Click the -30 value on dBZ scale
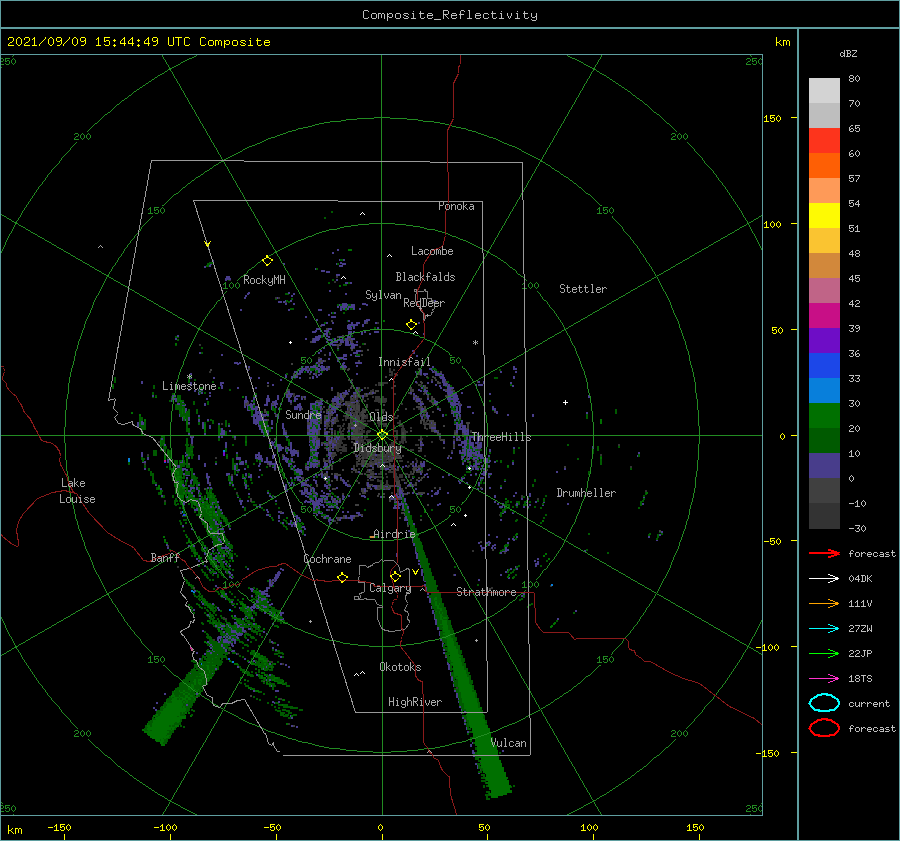Viewport: 900px width, 841px height. click(x=857, y=529)
